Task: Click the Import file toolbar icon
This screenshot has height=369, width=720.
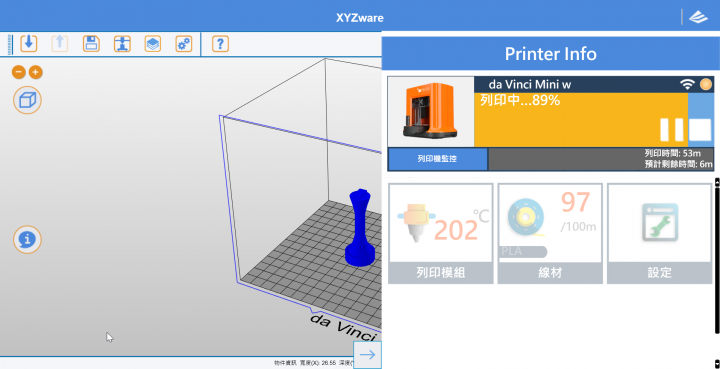Action: (29, 44)
